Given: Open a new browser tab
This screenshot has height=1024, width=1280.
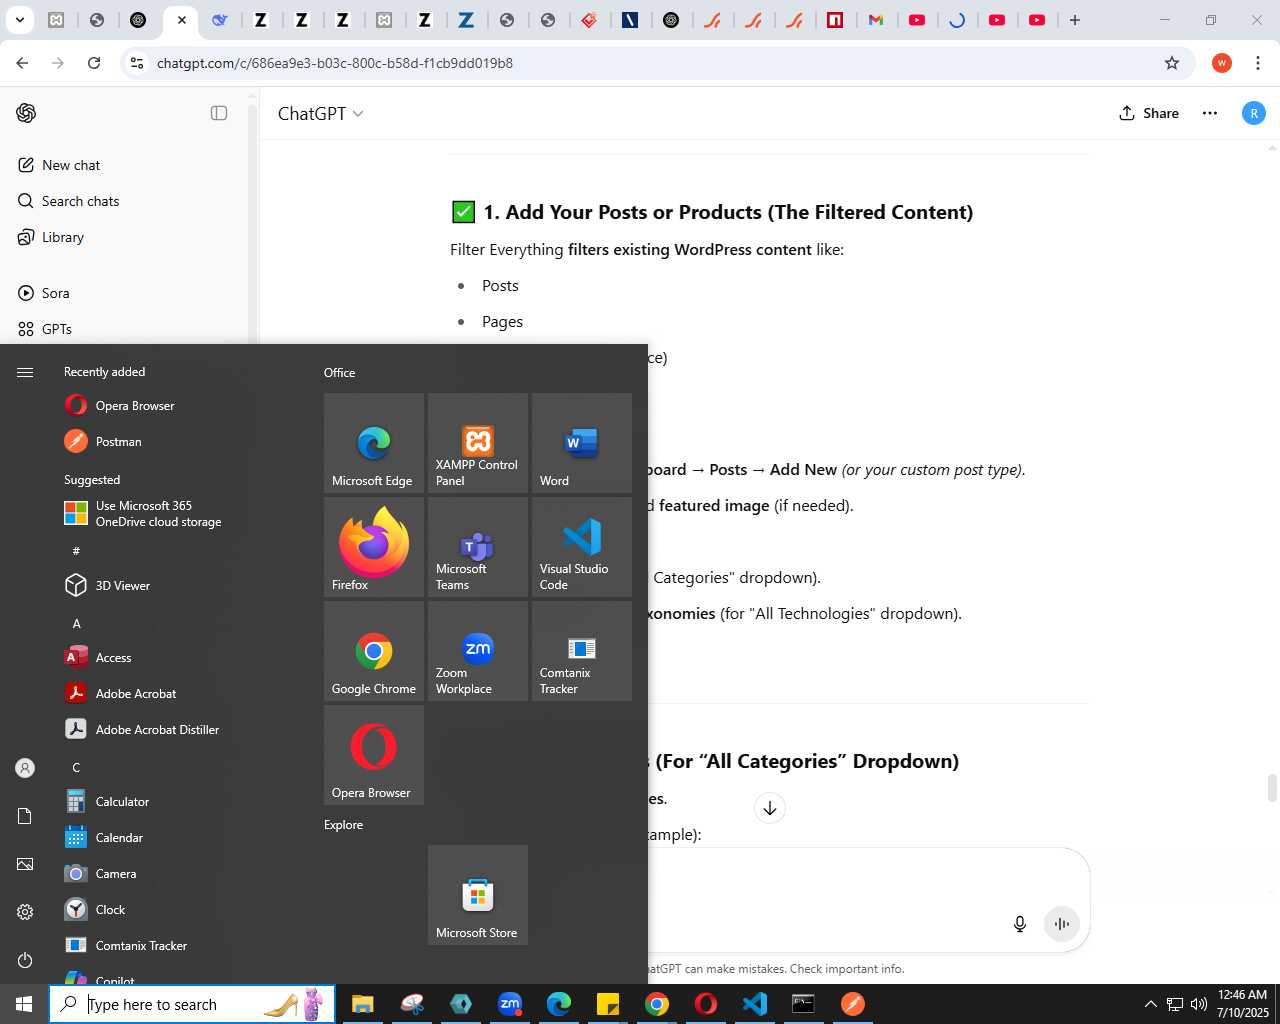Looking at the screenshot, I should pyautogui.click(x=1075, y=20).
